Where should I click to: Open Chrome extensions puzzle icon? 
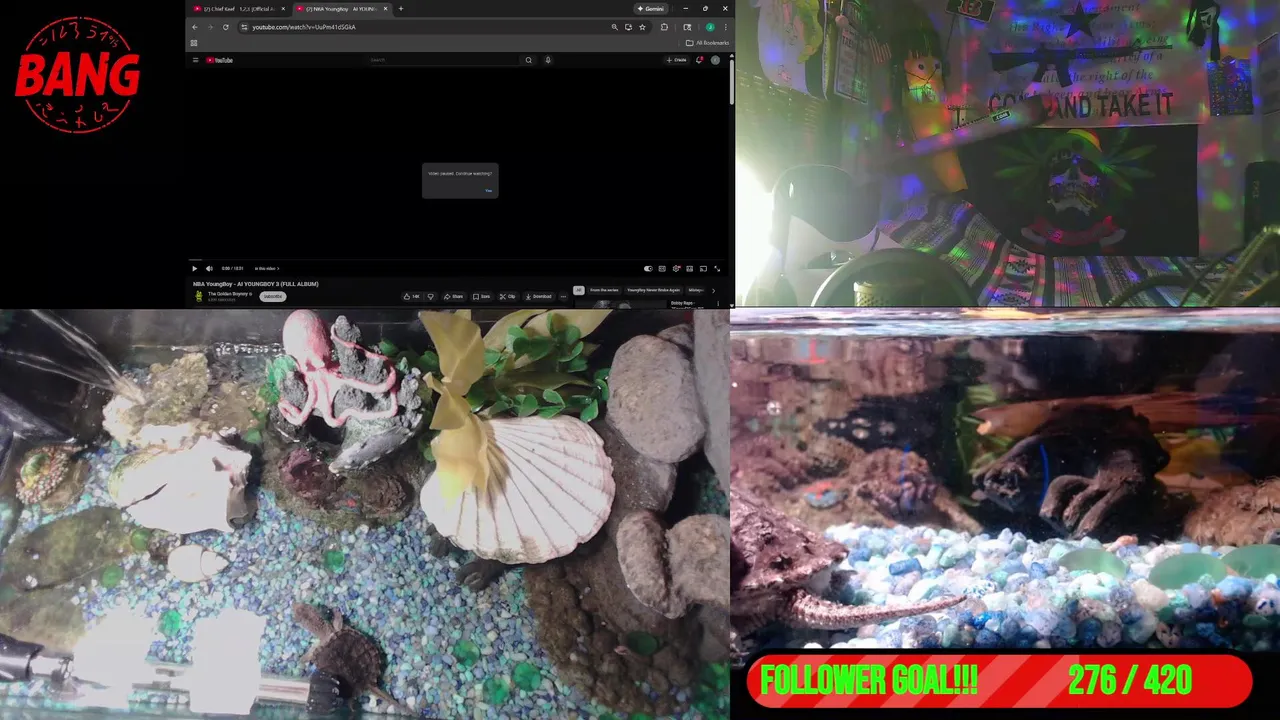664,27
